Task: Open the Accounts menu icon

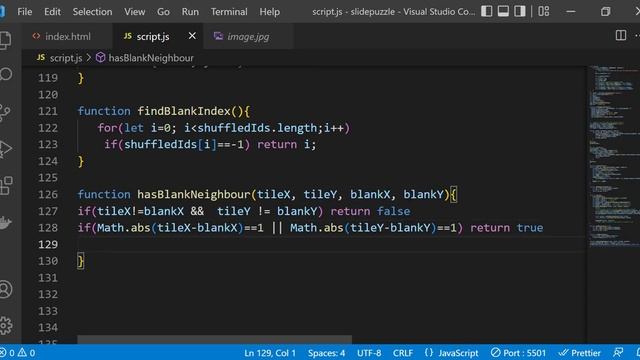Action: [6, 289]
